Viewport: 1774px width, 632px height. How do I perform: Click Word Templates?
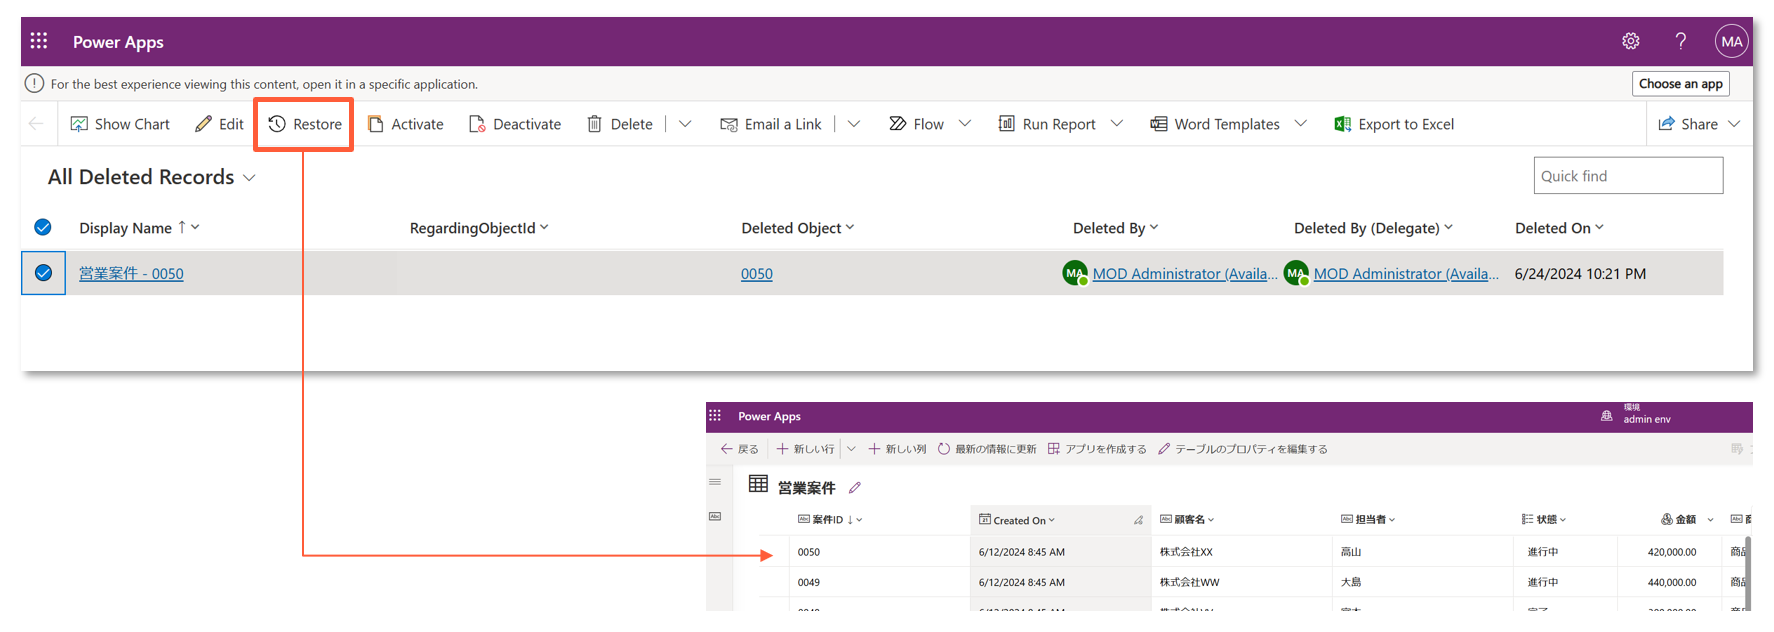(1215, 124)
